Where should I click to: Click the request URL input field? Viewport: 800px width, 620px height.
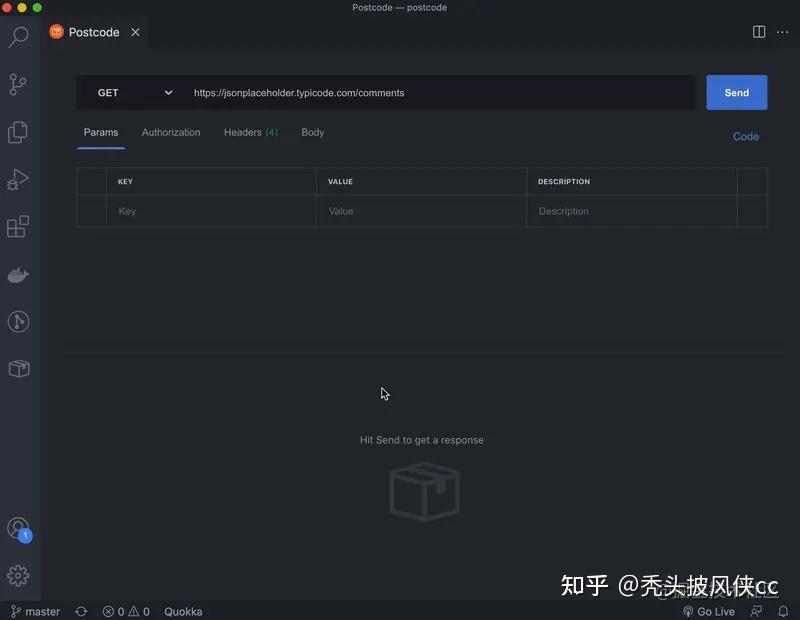tap(439, 93)
